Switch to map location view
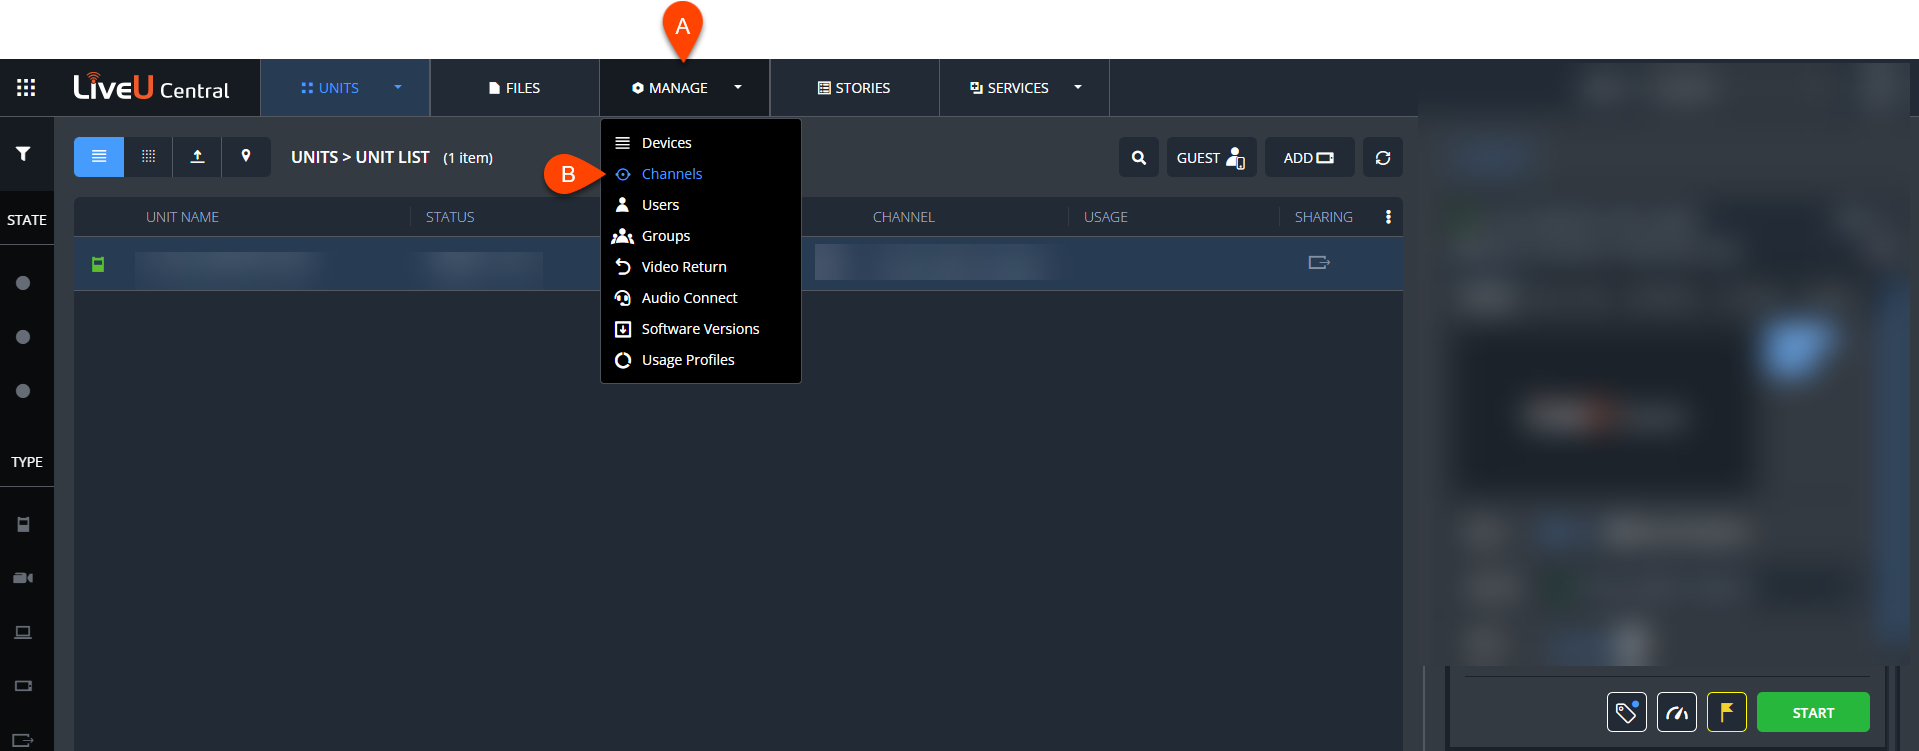The width and height of the screenshot is (1919, 751). tap(246, 157)
